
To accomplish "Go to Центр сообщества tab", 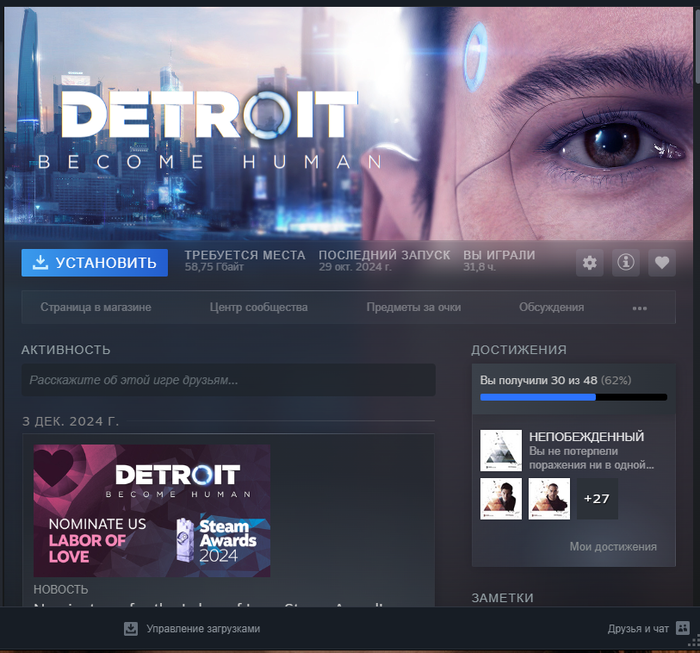I will point(258,307).
